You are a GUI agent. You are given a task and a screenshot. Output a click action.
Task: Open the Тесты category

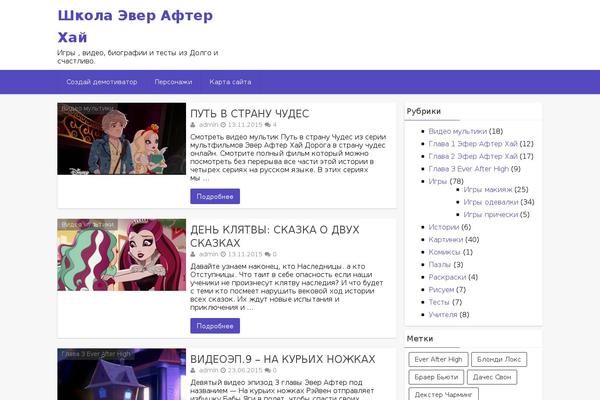click(x=439, y=302)
